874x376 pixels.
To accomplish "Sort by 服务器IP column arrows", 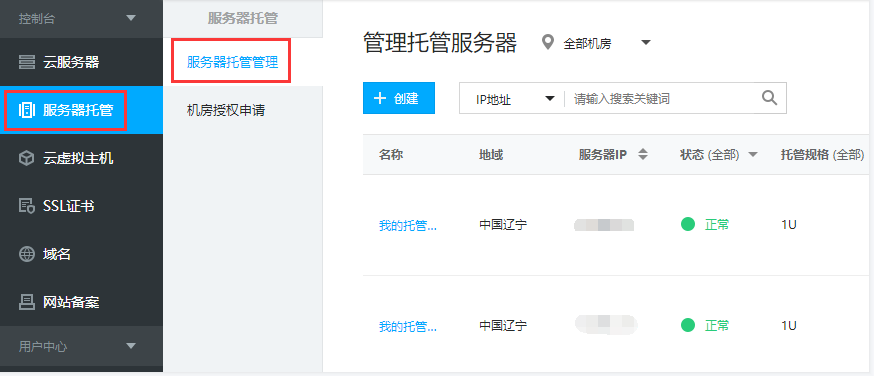I will point(643,155).
